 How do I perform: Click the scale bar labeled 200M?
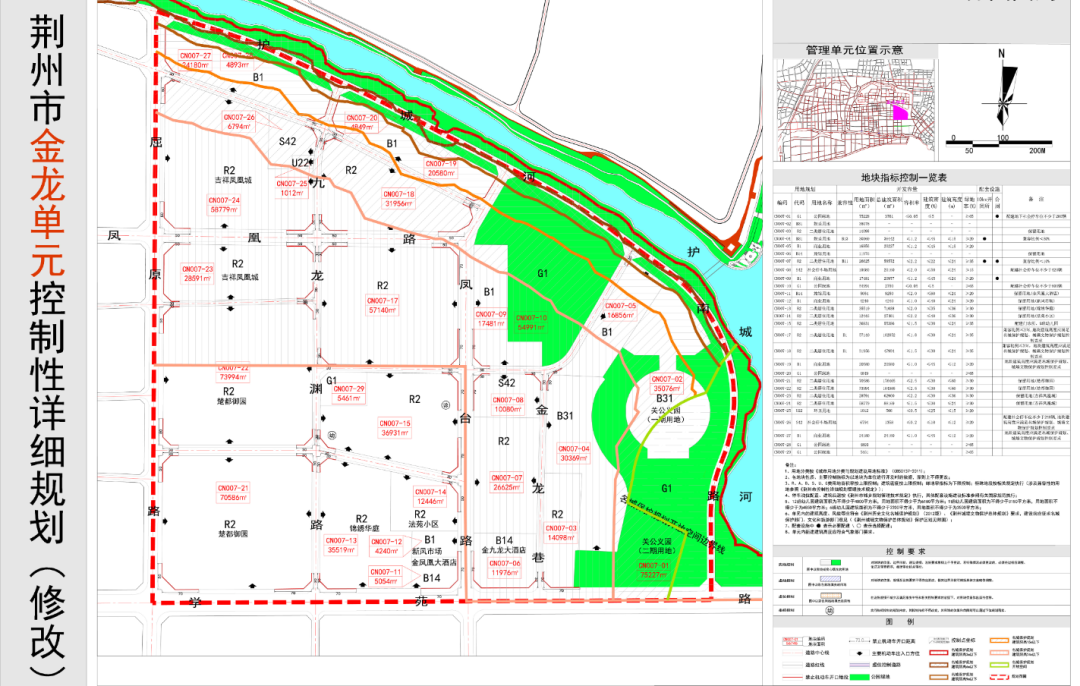pyautogui.click(x=999, y=144)
